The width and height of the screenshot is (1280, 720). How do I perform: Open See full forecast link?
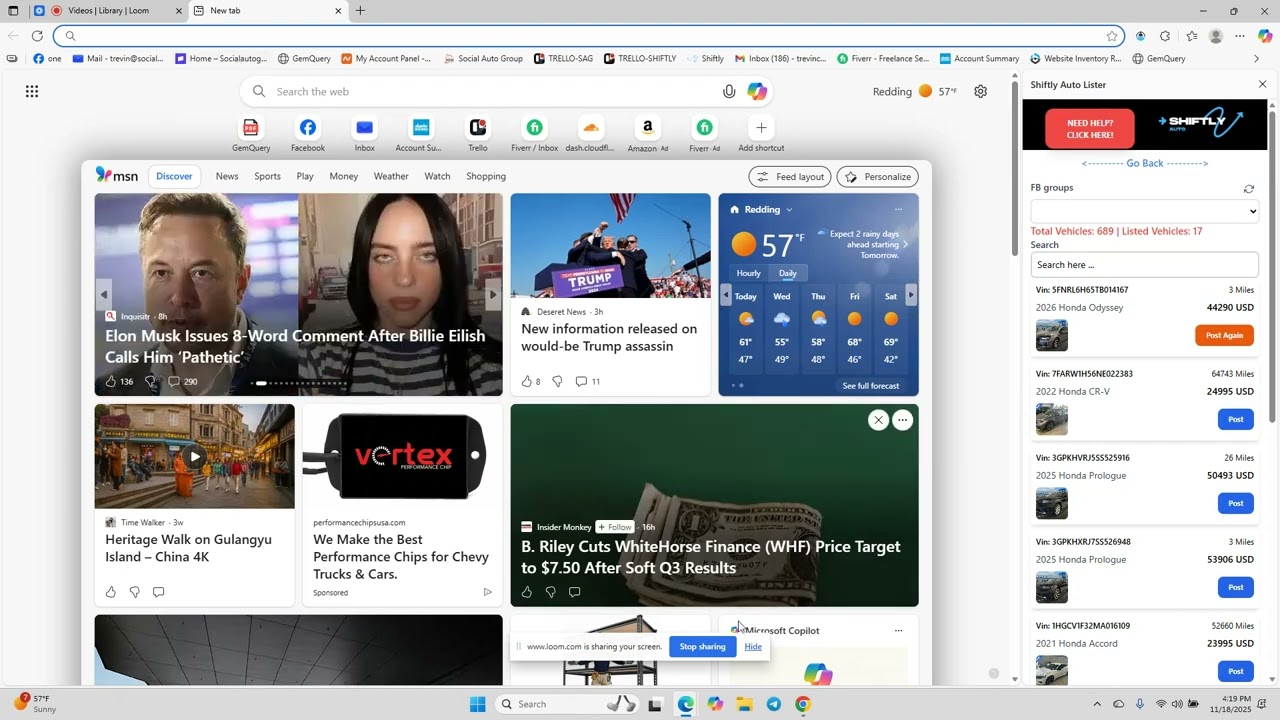871,386
